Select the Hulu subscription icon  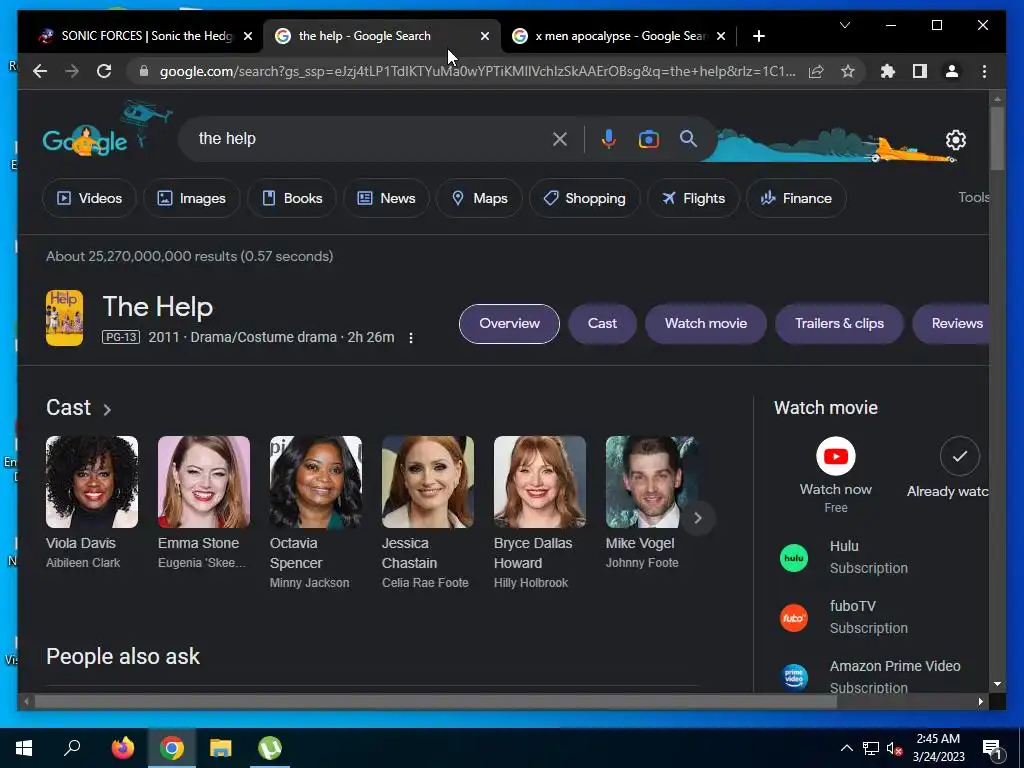pyautogui.click(x=794, y=558)
